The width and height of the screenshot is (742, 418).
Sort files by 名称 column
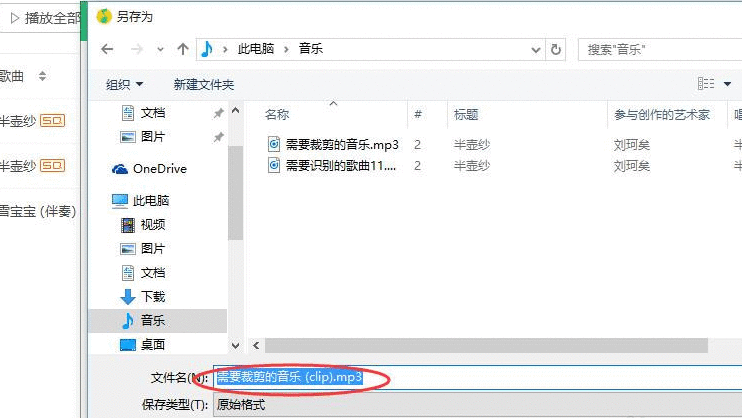tap(277, 115)
